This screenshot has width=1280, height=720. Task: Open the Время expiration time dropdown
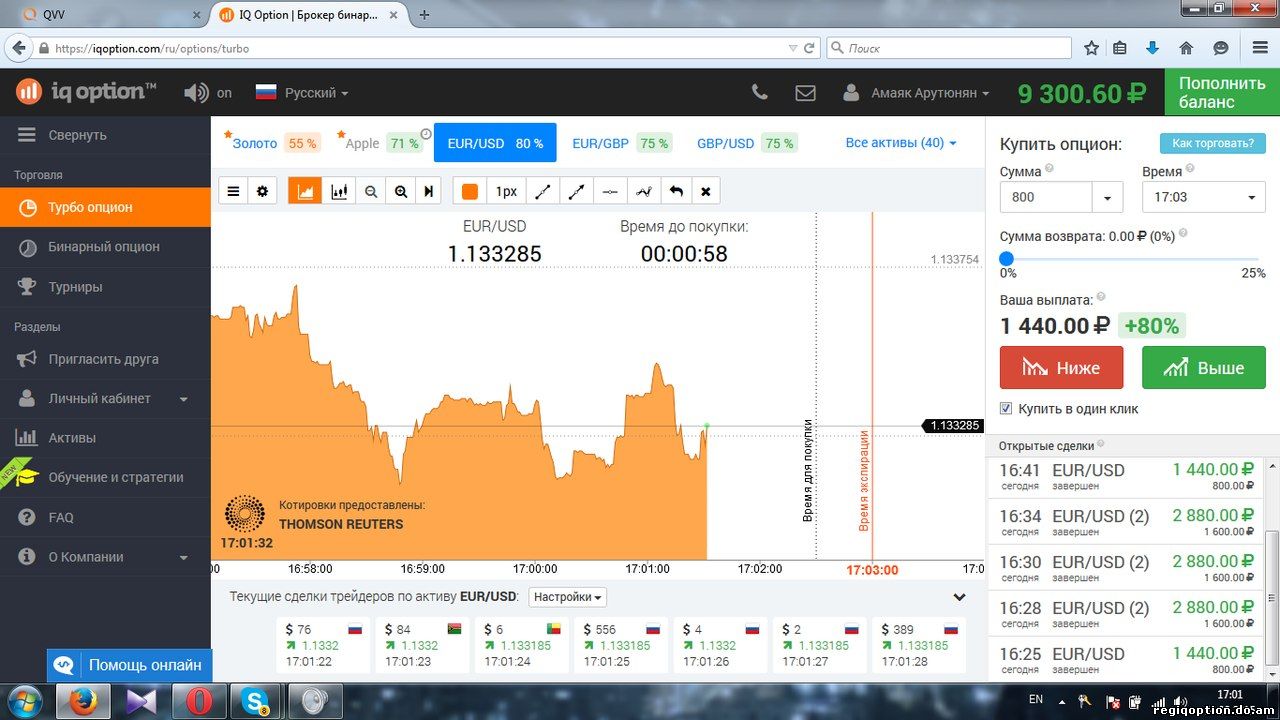[1204, 197]
